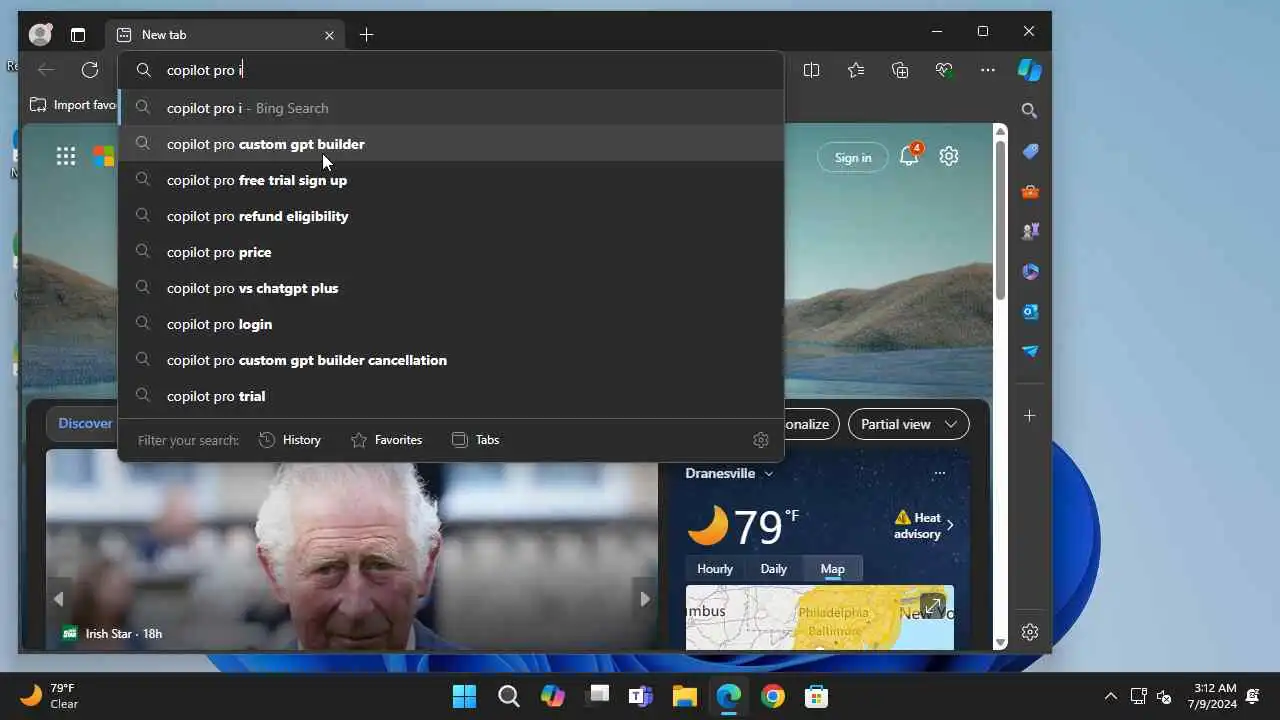Image resolution: width=1280 pixels, height=720 pixels.
Task: Pick 'copilot pro trial' suggestion
Action: (451, 396)
